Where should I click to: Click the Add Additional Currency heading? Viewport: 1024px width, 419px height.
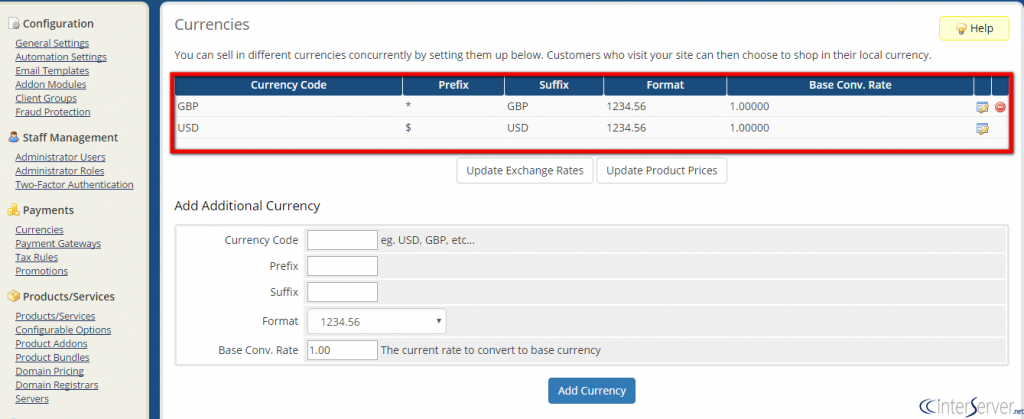247,206
